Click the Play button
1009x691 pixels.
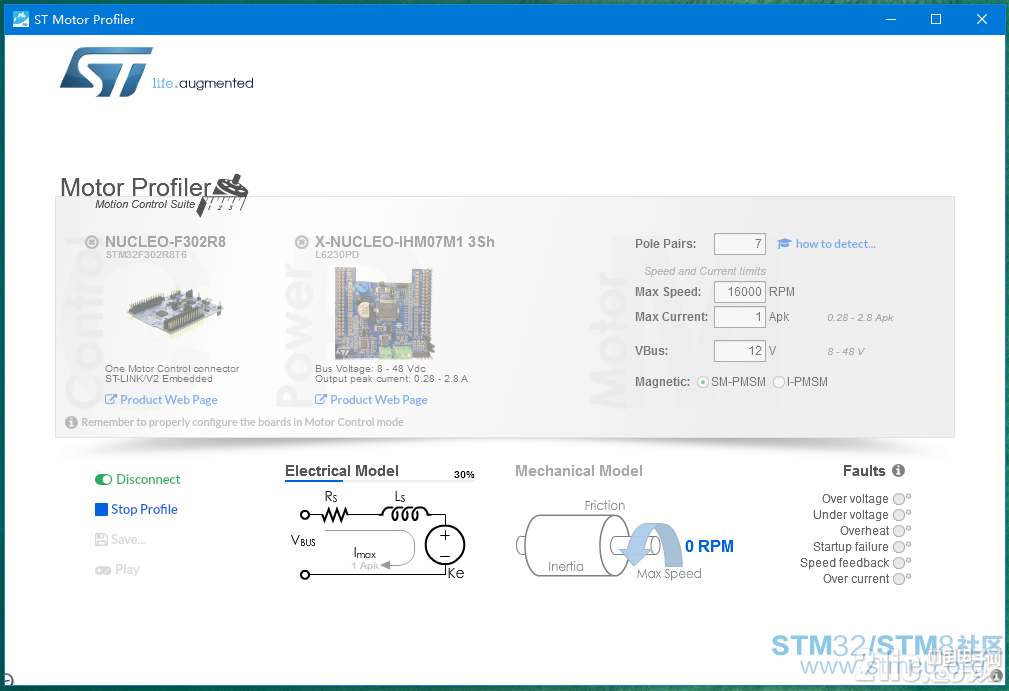coord(117,569)
